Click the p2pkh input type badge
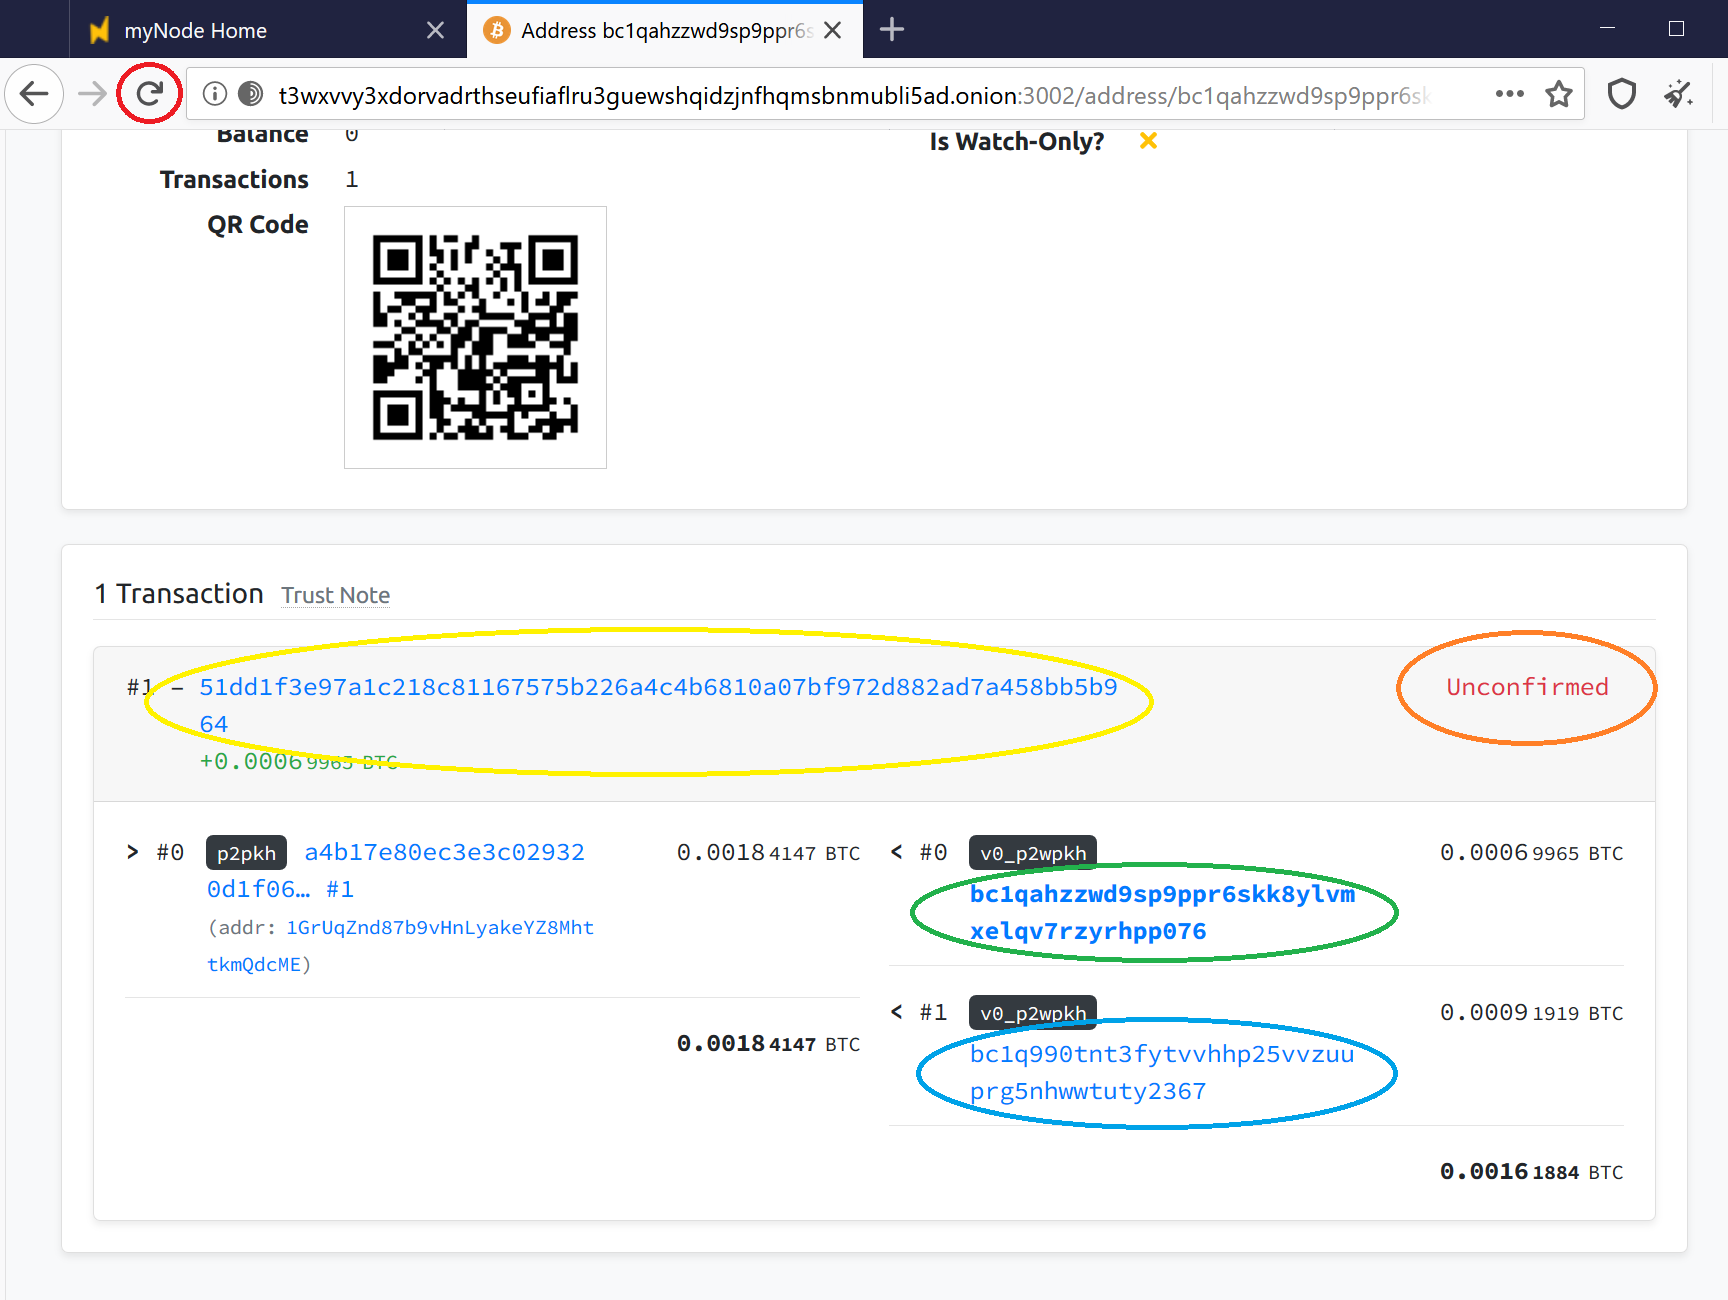The width and height of the screenshot is (1728, 1300). [x=246, y=853]
